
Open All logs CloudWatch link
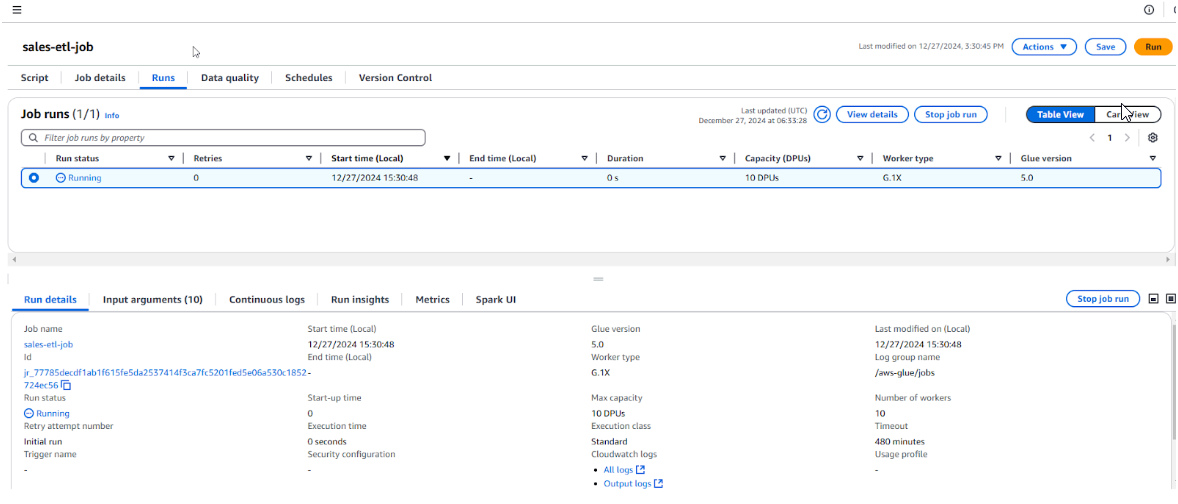[619, 470]
